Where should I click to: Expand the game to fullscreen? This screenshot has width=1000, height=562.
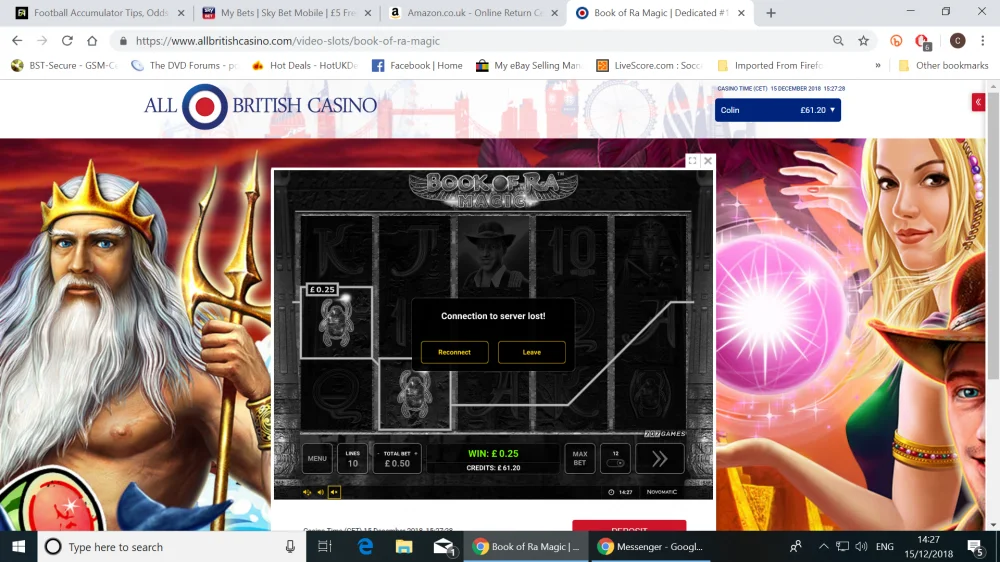[692, 161]
